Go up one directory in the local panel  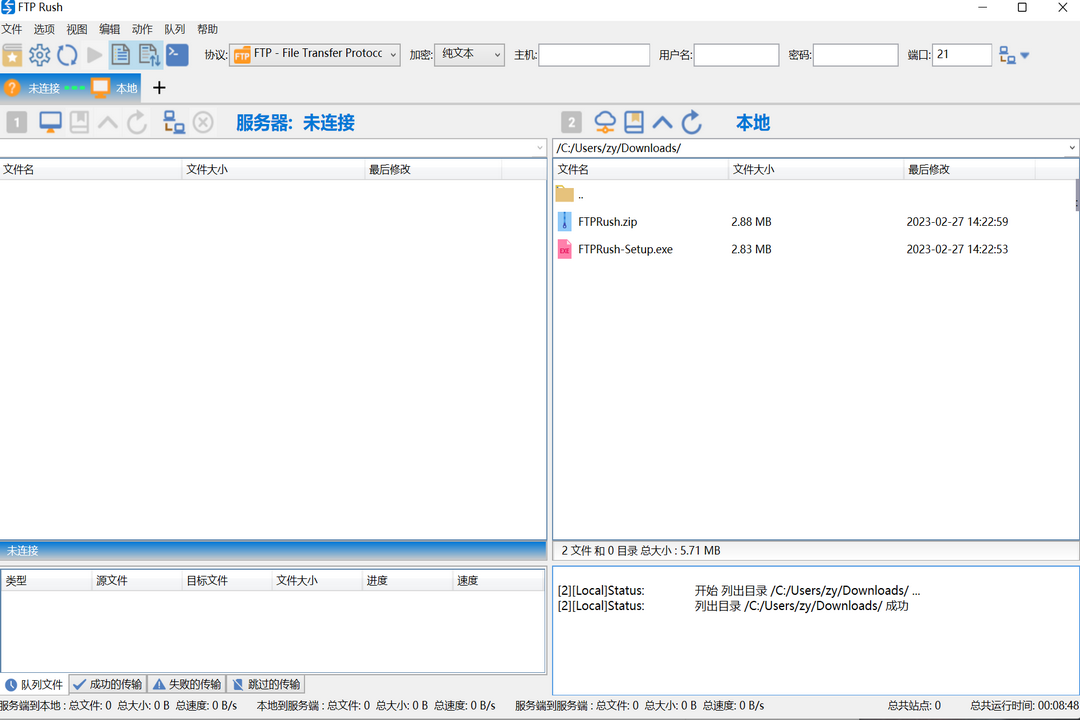(x=661, y=121)
